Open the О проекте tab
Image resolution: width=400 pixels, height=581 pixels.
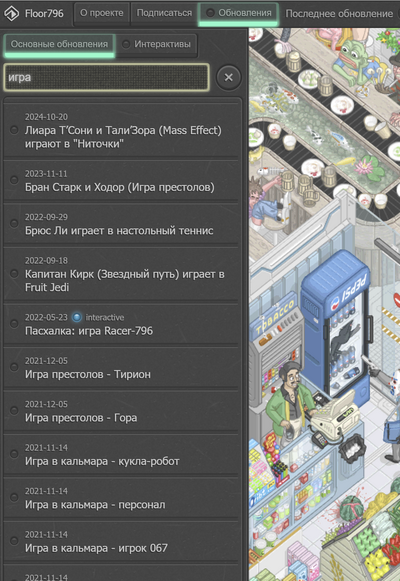coord(102,13)
